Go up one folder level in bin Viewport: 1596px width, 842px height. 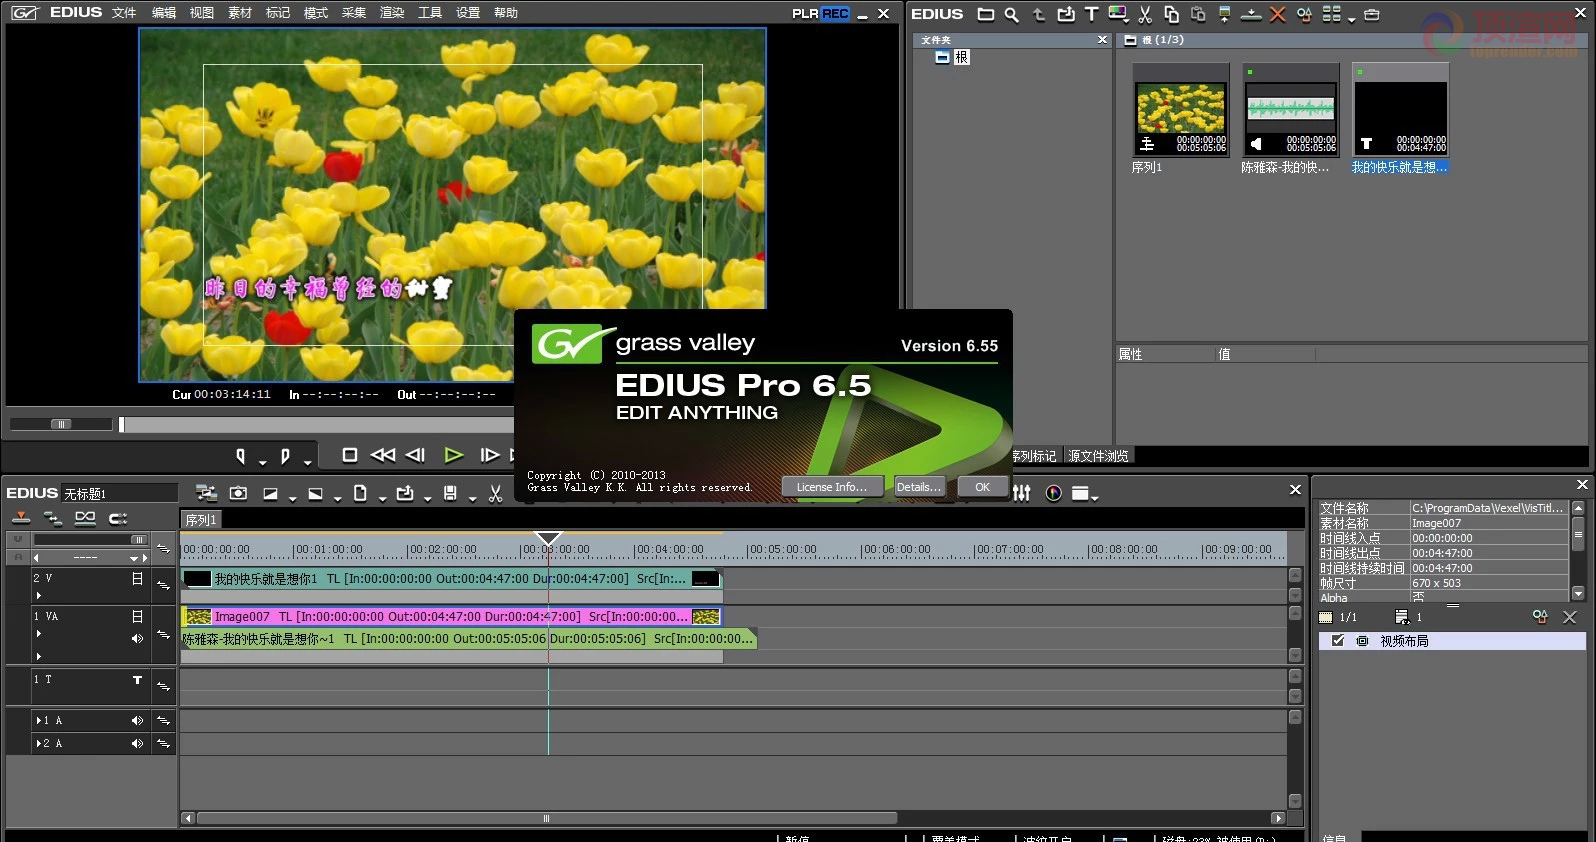(x=1039, y=14)
